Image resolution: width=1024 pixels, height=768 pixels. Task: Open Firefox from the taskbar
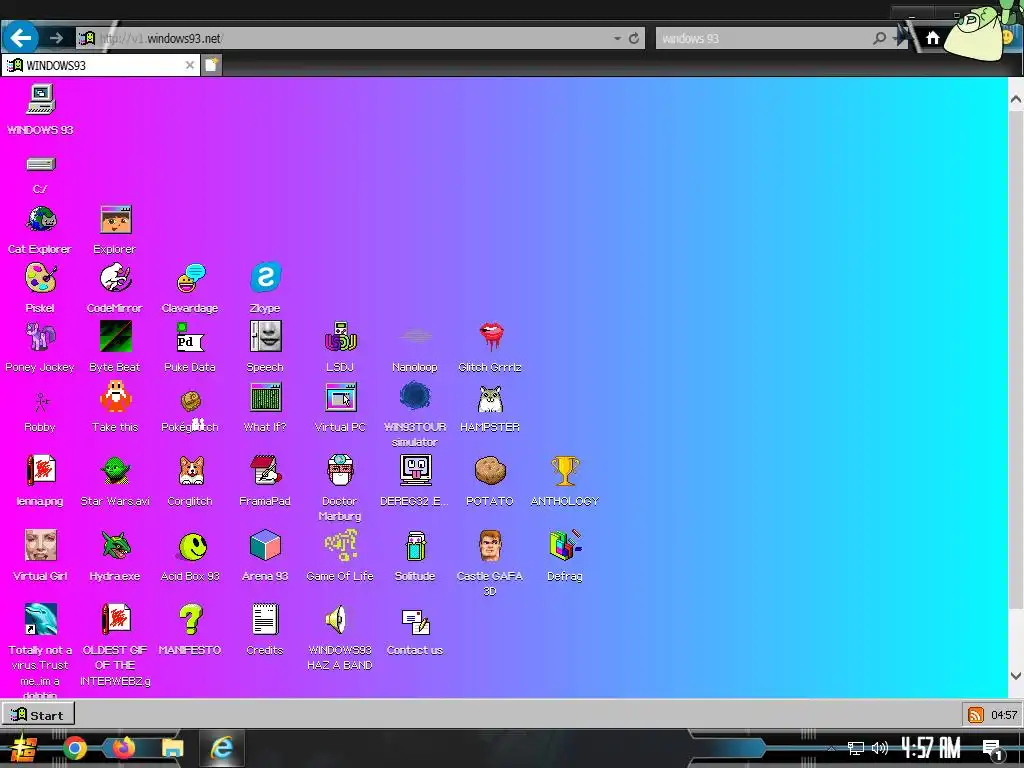[x=123, y=748]
